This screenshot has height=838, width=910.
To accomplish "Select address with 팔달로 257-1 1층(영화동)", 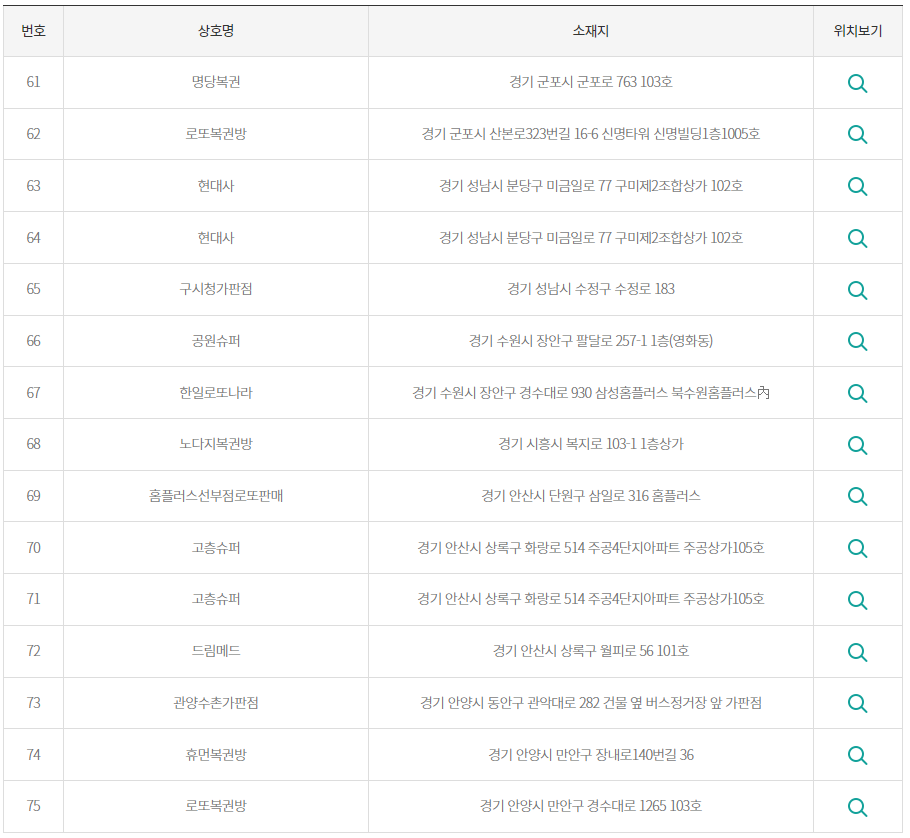I will (591, 341).
